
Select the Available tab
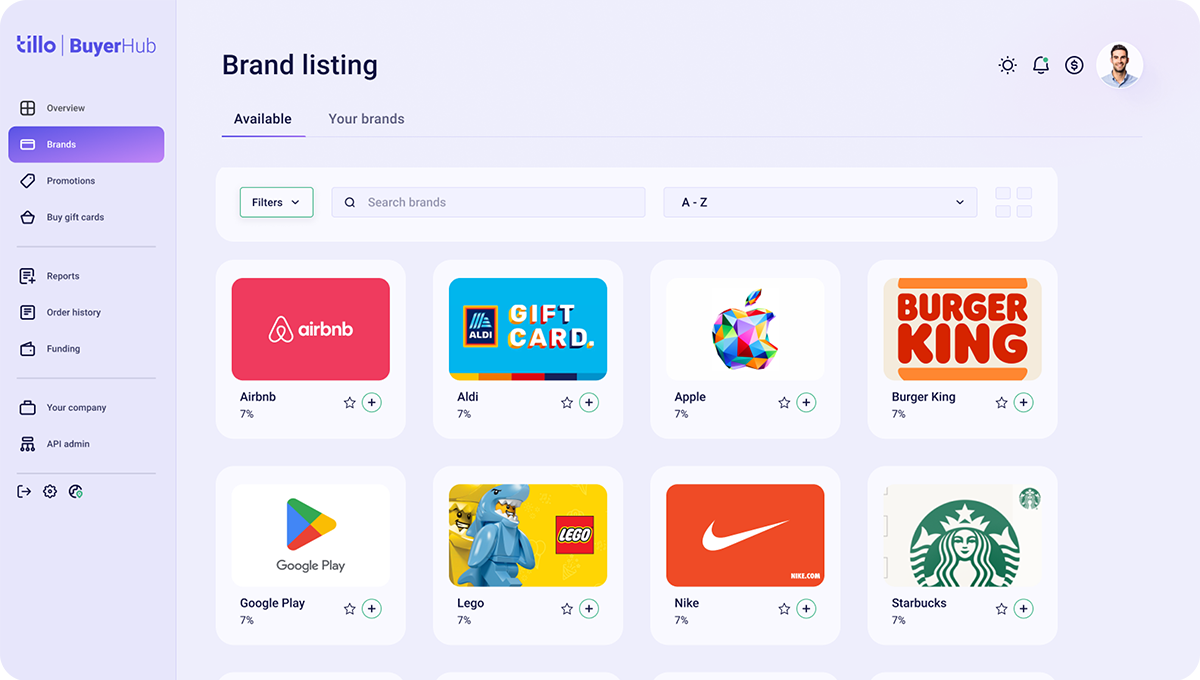(x=262, y=118)
